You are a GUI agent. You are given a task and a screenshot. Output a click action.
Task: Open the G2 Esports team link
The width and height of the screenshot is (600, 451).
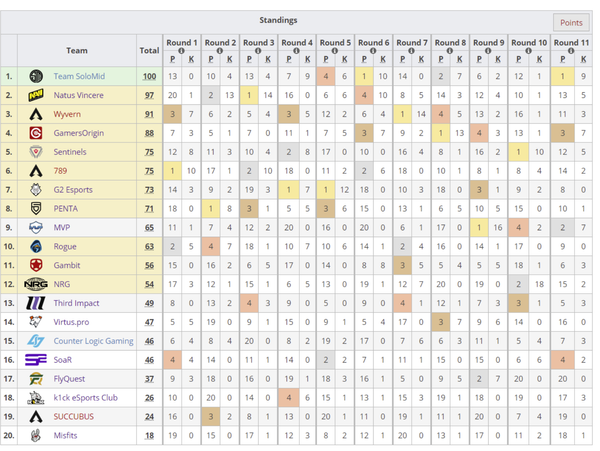pos(73,190)
